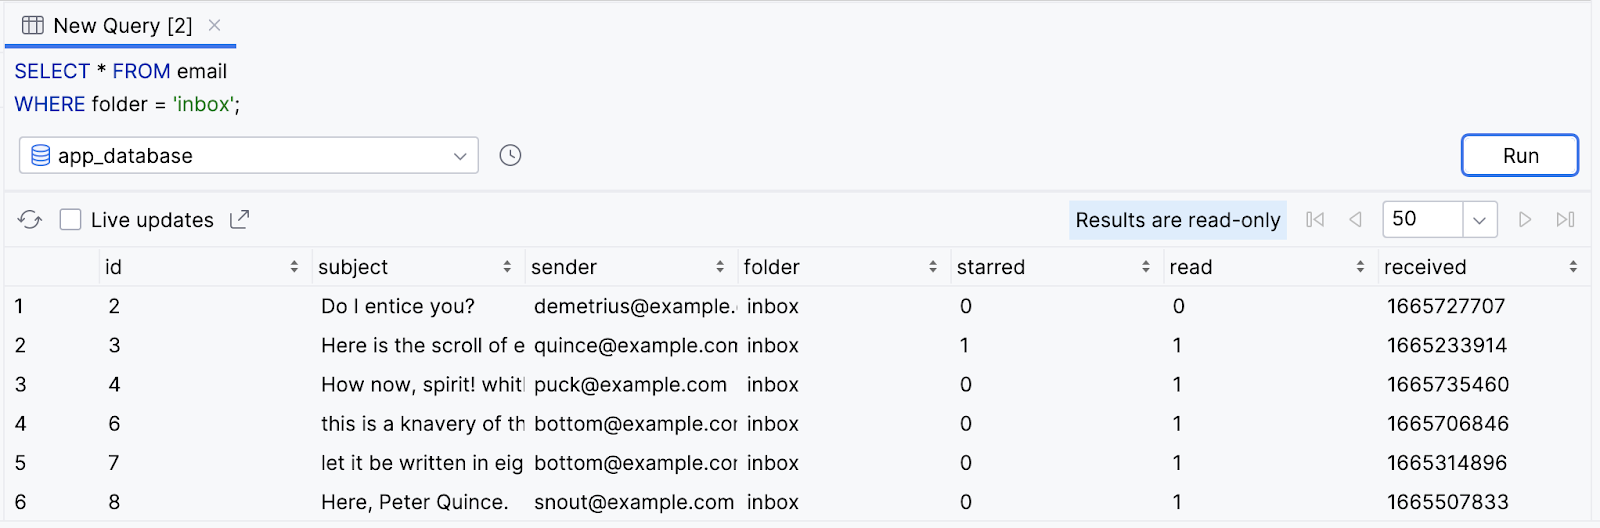Image resolution: width=1600 pixels, height=528 pixels.
Task: Click the database icon beside app_database
Action: (41, 156)
